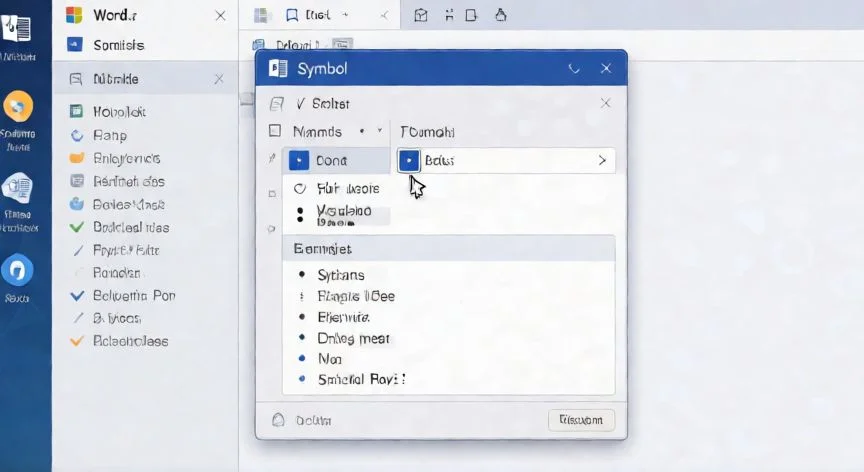Click the chevron in Symbol title bar
The height and width of the screenshot is (472, 864).
click(x=574, y=69)
